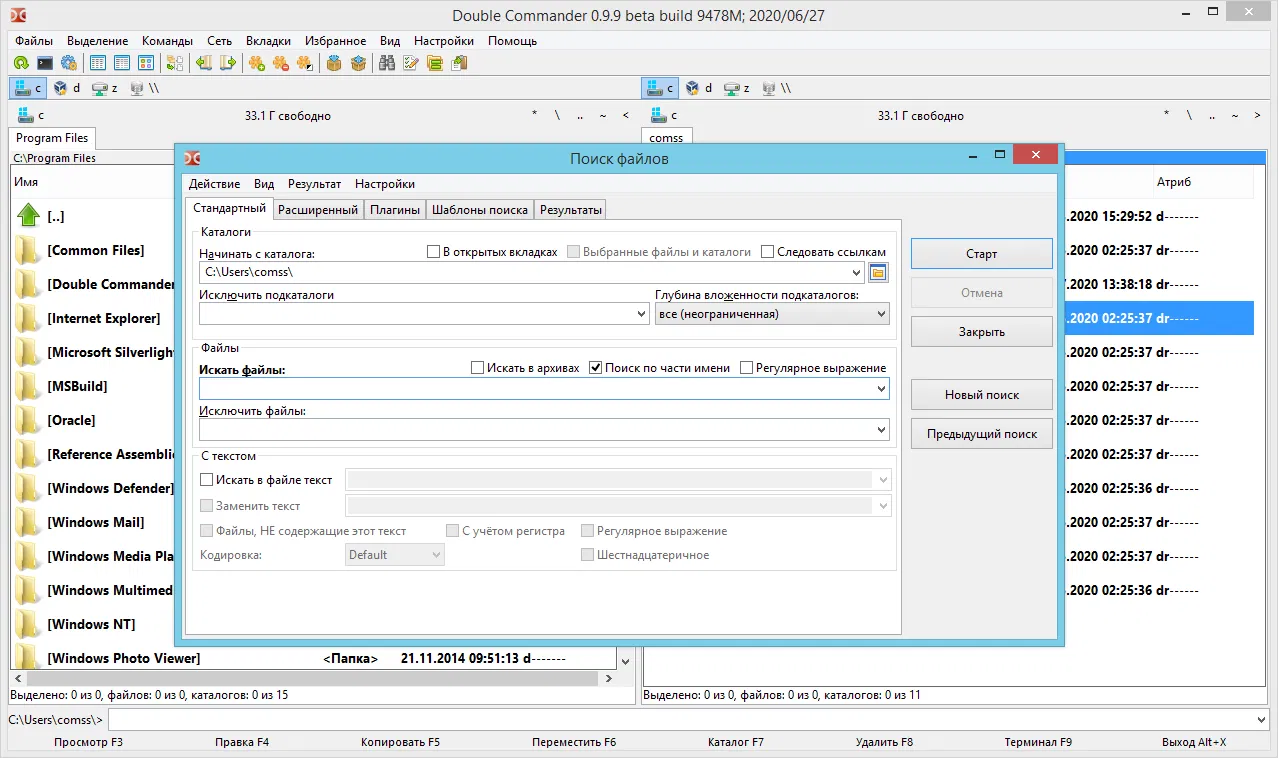Open 'Файлы' menu in main window
This screenshot has width=1278, height=758.
(x=34, y=41)
